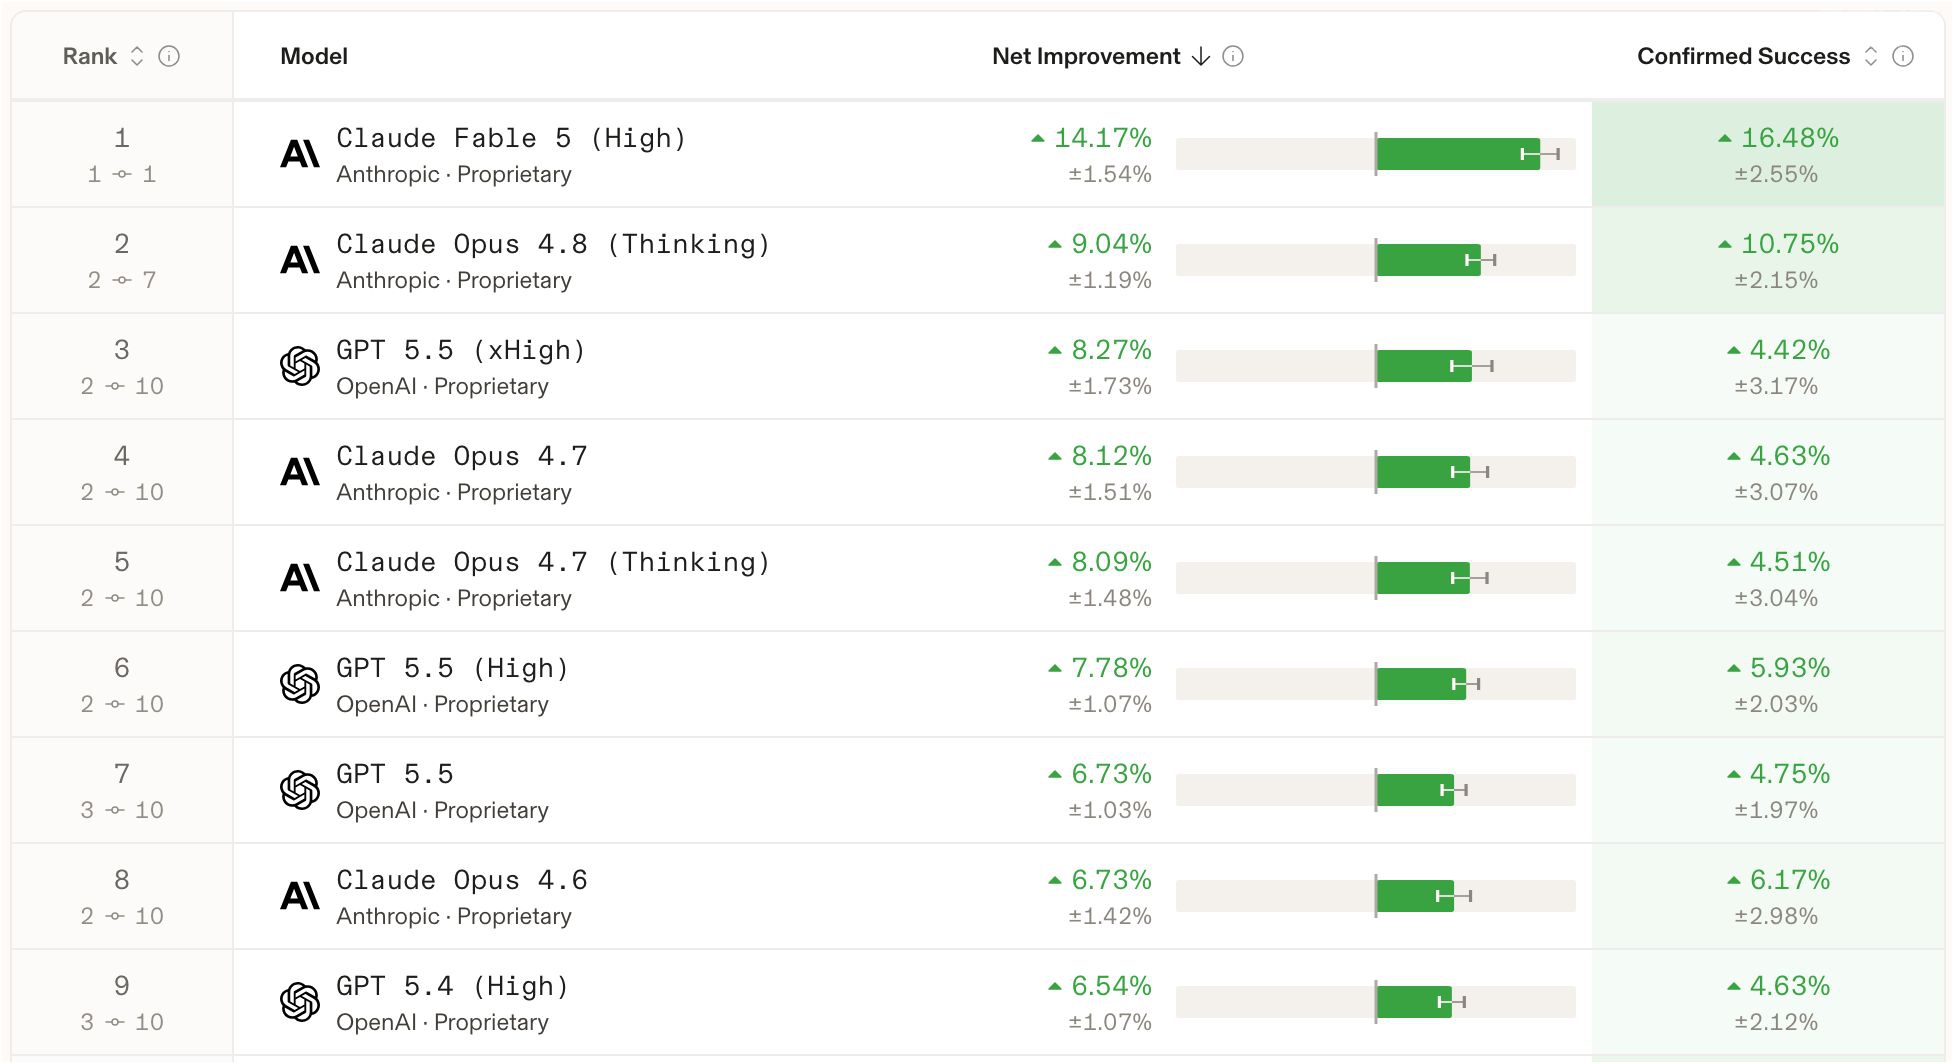This screenshot has width=1954, height=1064.
Task: Click the improvement bar for Claude Opus 4.7
Action: coord(1423,472)
